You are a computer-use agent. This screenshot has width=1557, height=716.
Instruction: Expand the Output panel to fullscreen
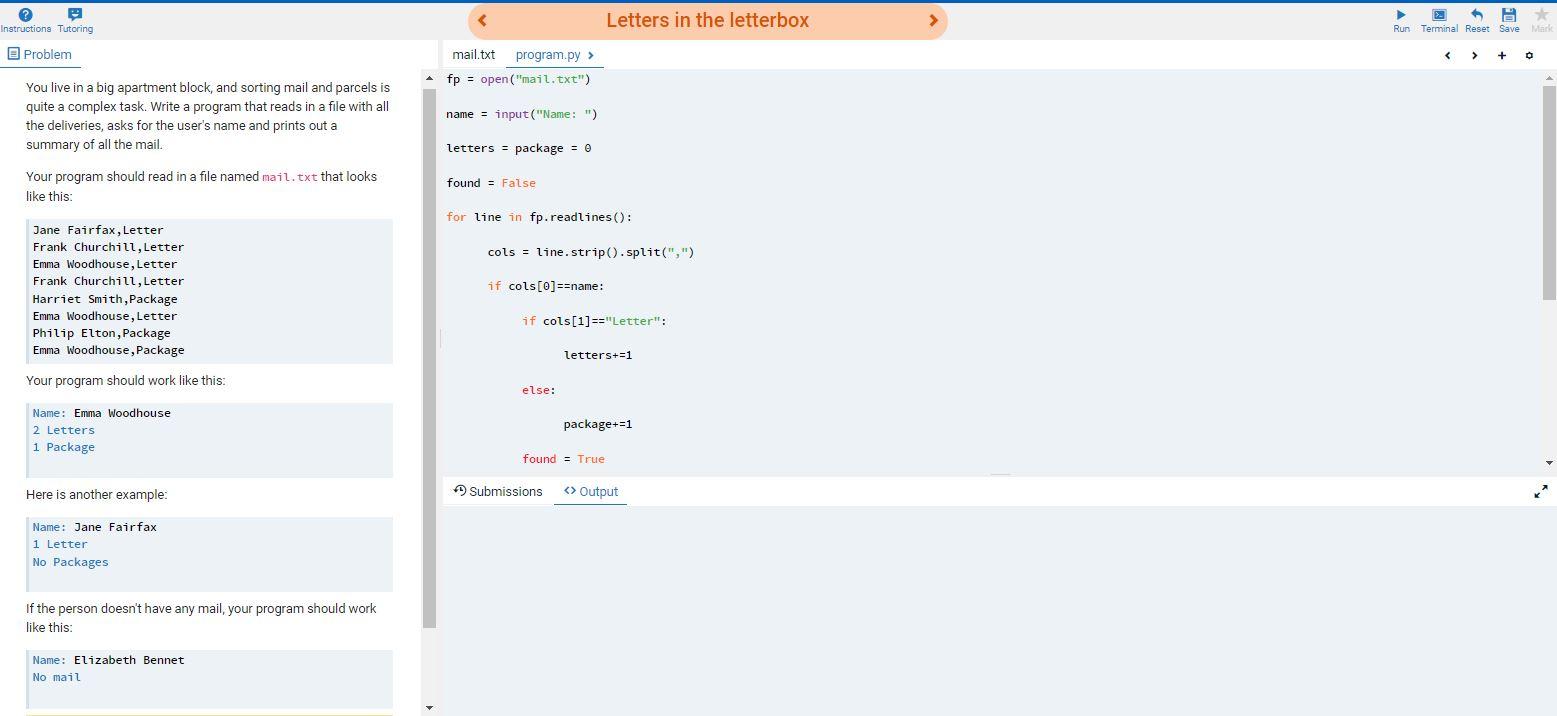click(x=1541, y=491)
